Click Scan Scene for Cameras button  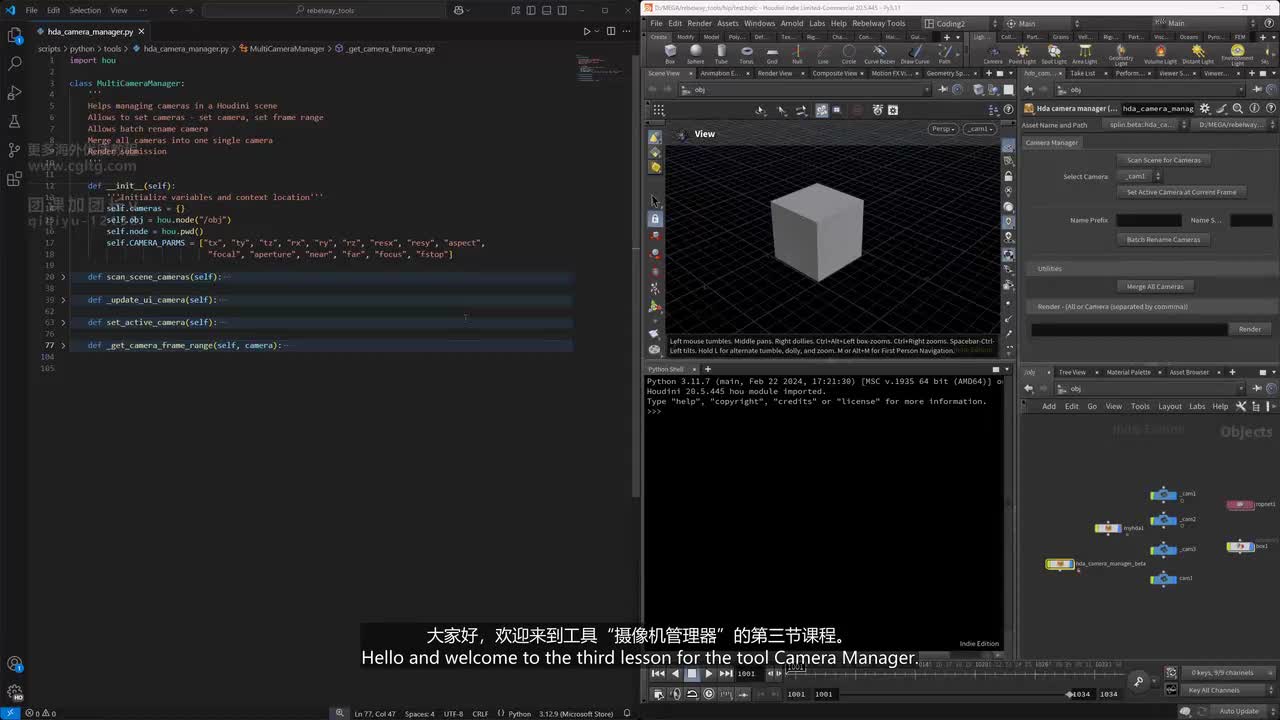click(1164, 160)
